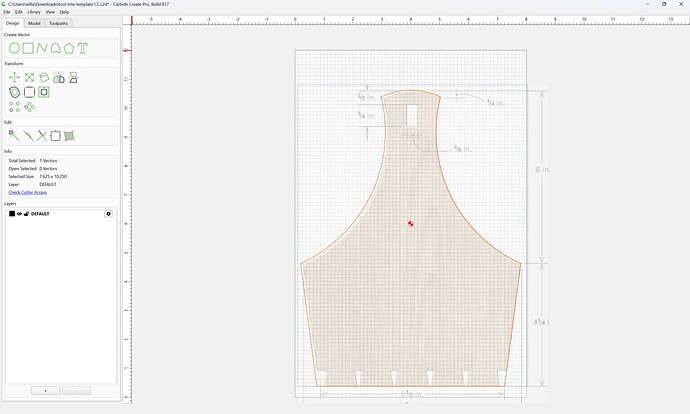Click the 6 in dimension label

542,169
